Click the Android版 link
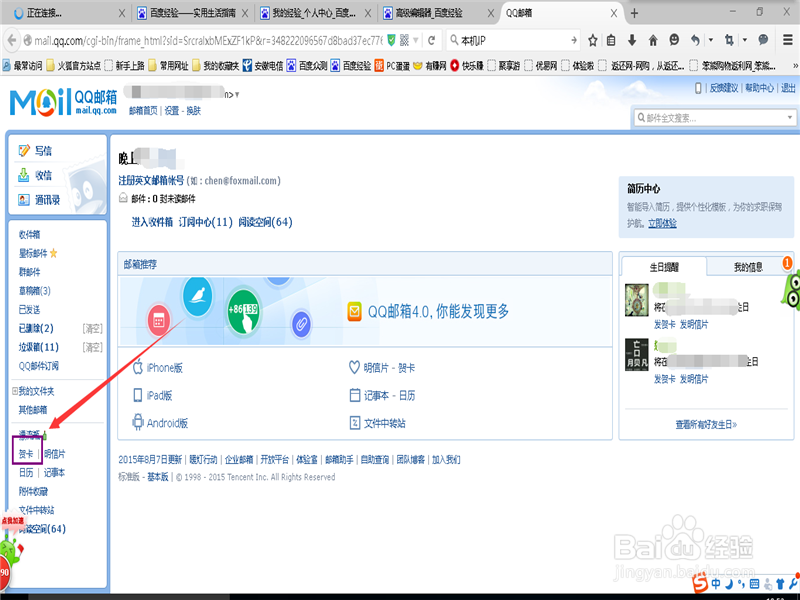Screen dimensions: 800x600 [167, 423]
